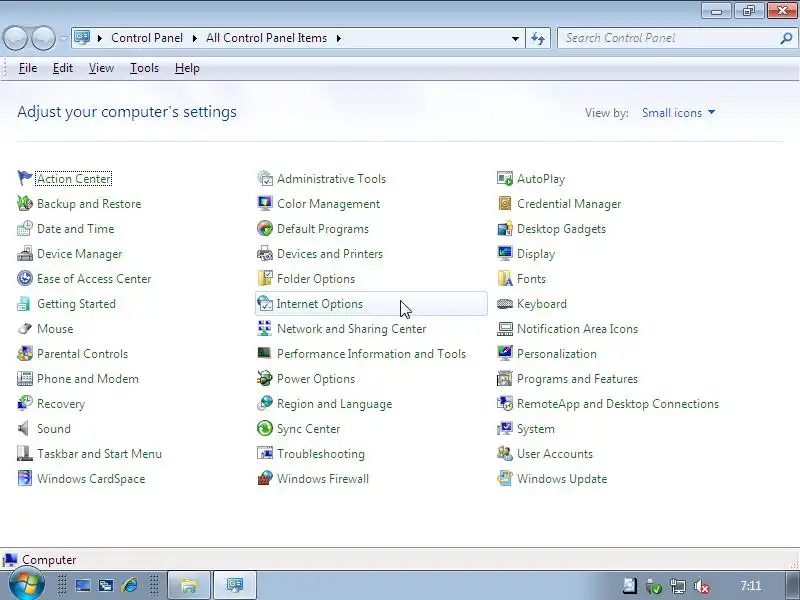The height and width of the screenshot is (600, 800).
Task: Click the Color Management icon
Action: click(265, 203)
